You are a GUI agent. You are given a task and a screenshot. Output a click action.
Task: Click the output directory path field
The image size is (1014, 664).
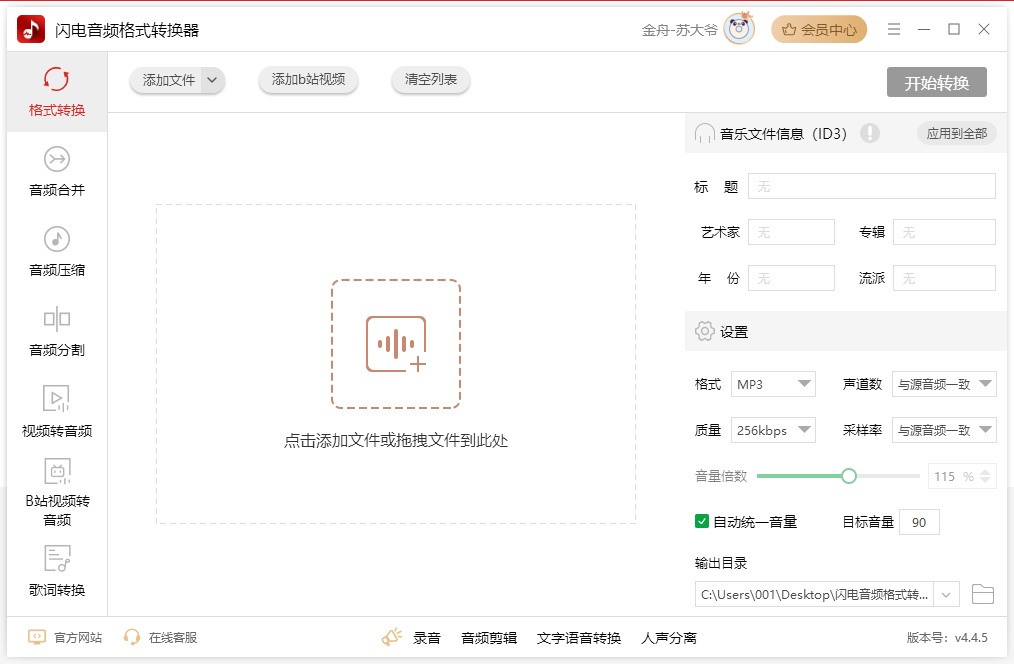point(814,594)
